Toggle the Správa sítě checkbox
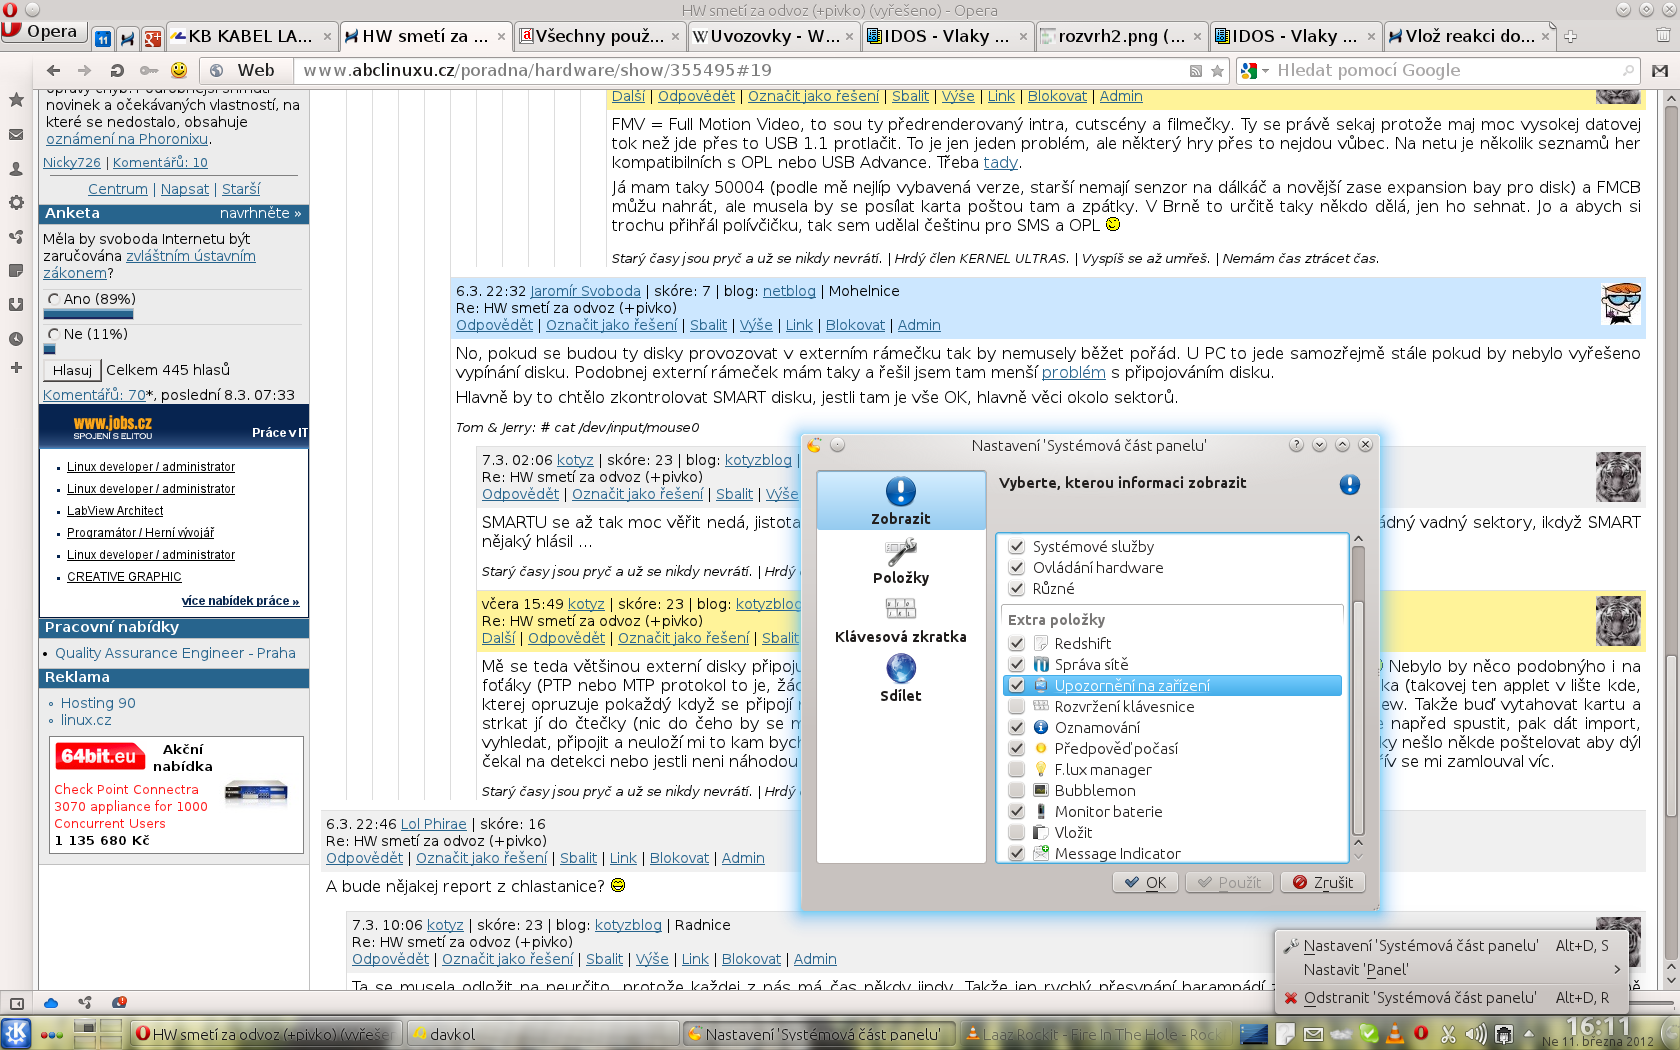Image resolution: width=1680 pixels, height=1050 pixels. [1016, 665]
